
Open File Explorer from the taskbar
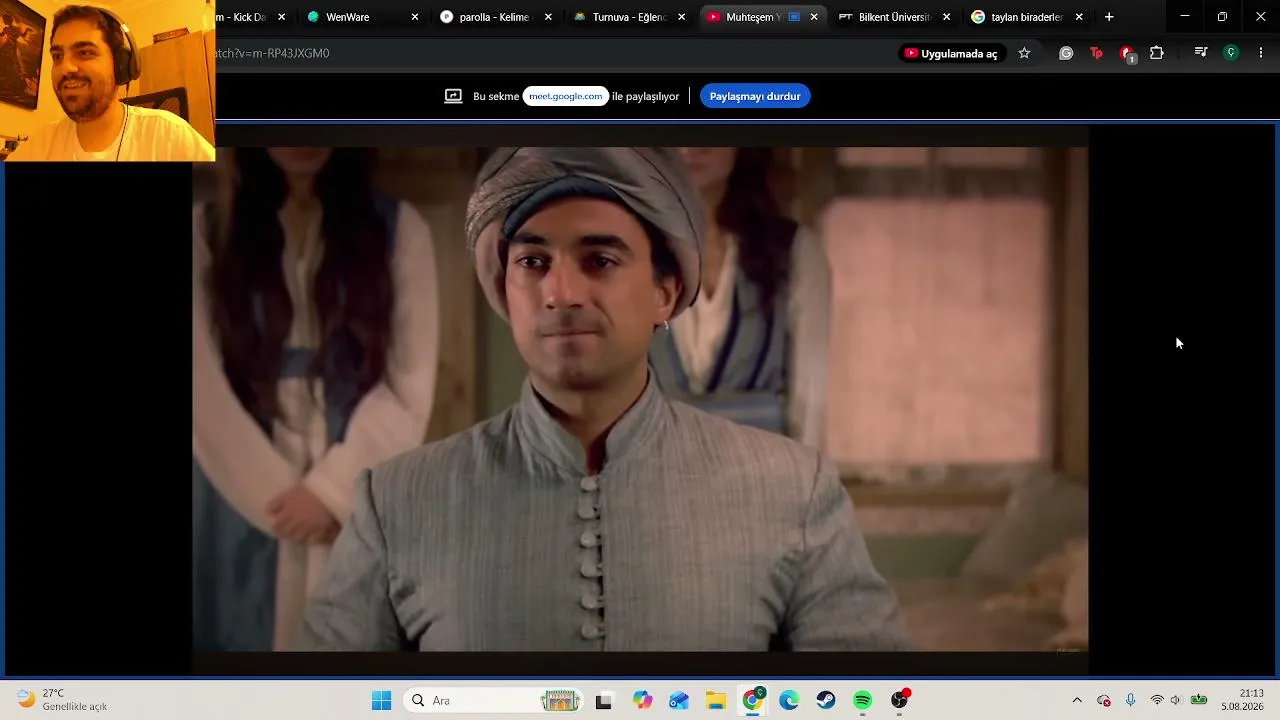pos(716,701)
